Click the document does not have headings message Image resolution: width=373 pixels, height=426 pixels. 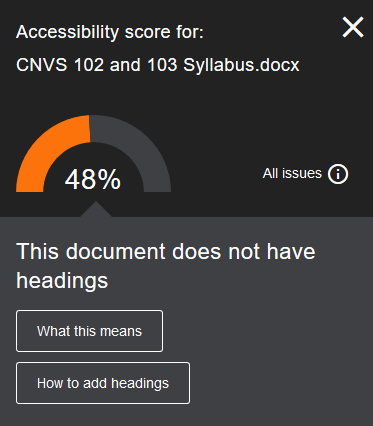tap(166, 265)
